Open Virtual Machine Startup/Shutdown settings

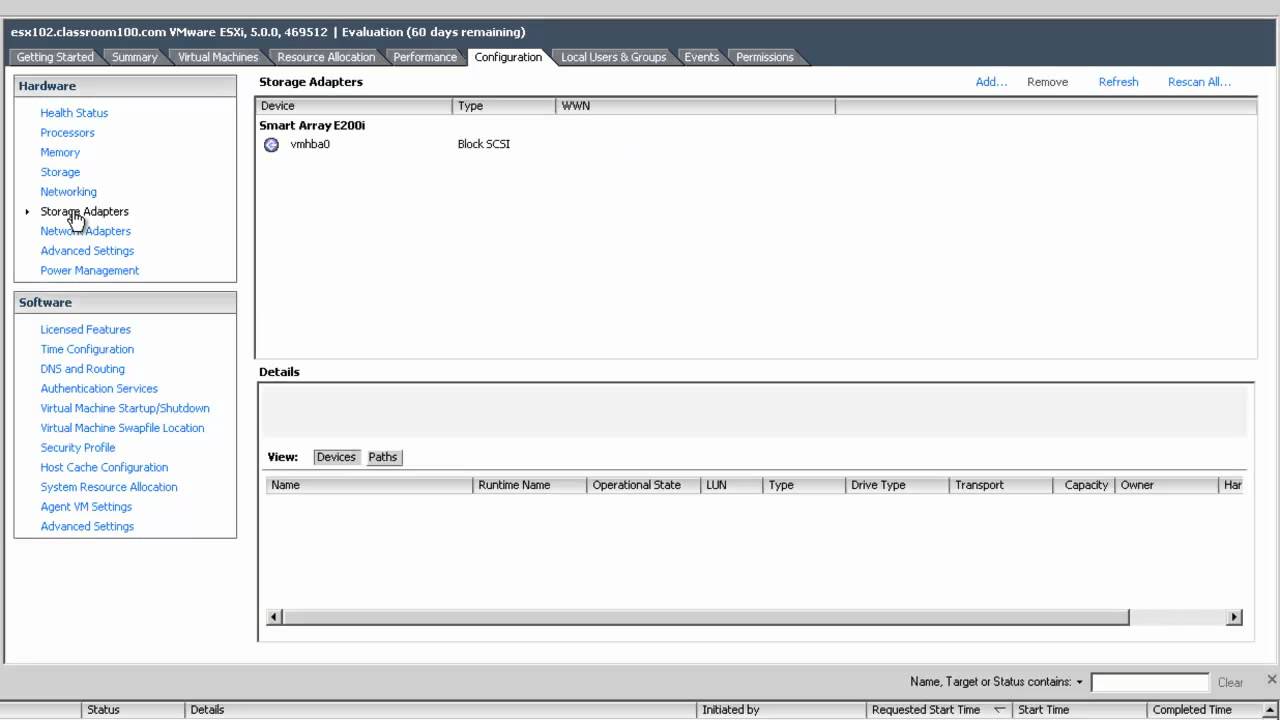[x=125, y=408]
